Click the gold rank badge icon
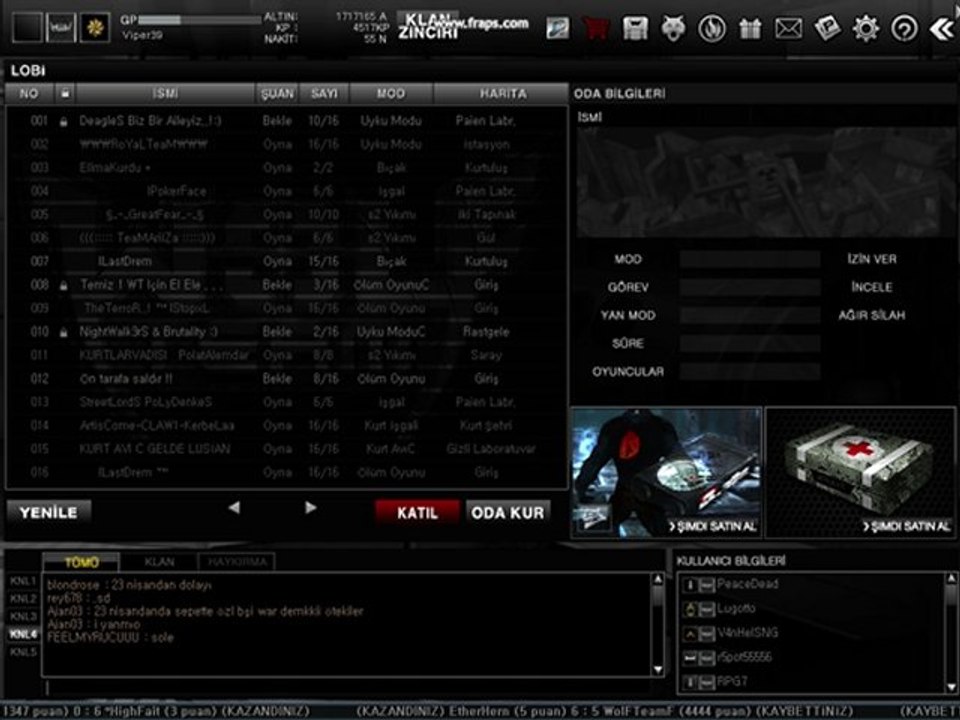Viewport: 960px width, 720px height. click(x=95, y=28)
